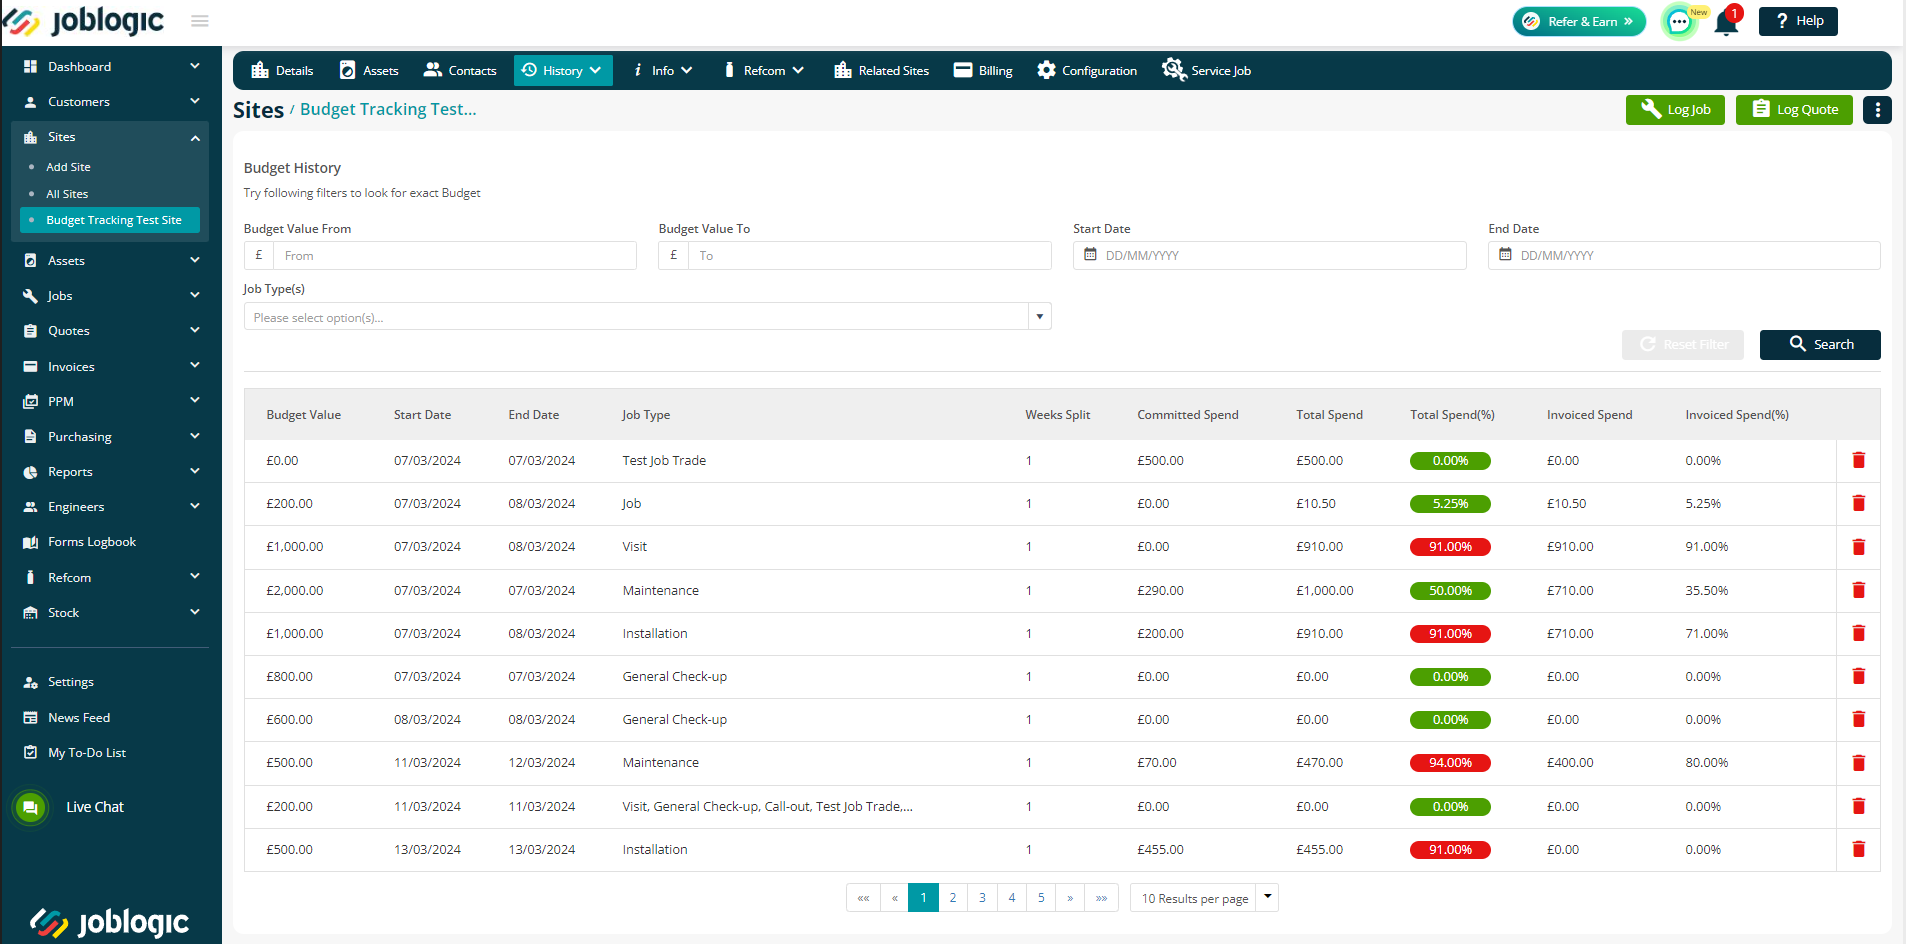This screenshot has height=944, width=1906.
Task: Delete the Test Job Trade budget row
Action: pos(1859,461)
